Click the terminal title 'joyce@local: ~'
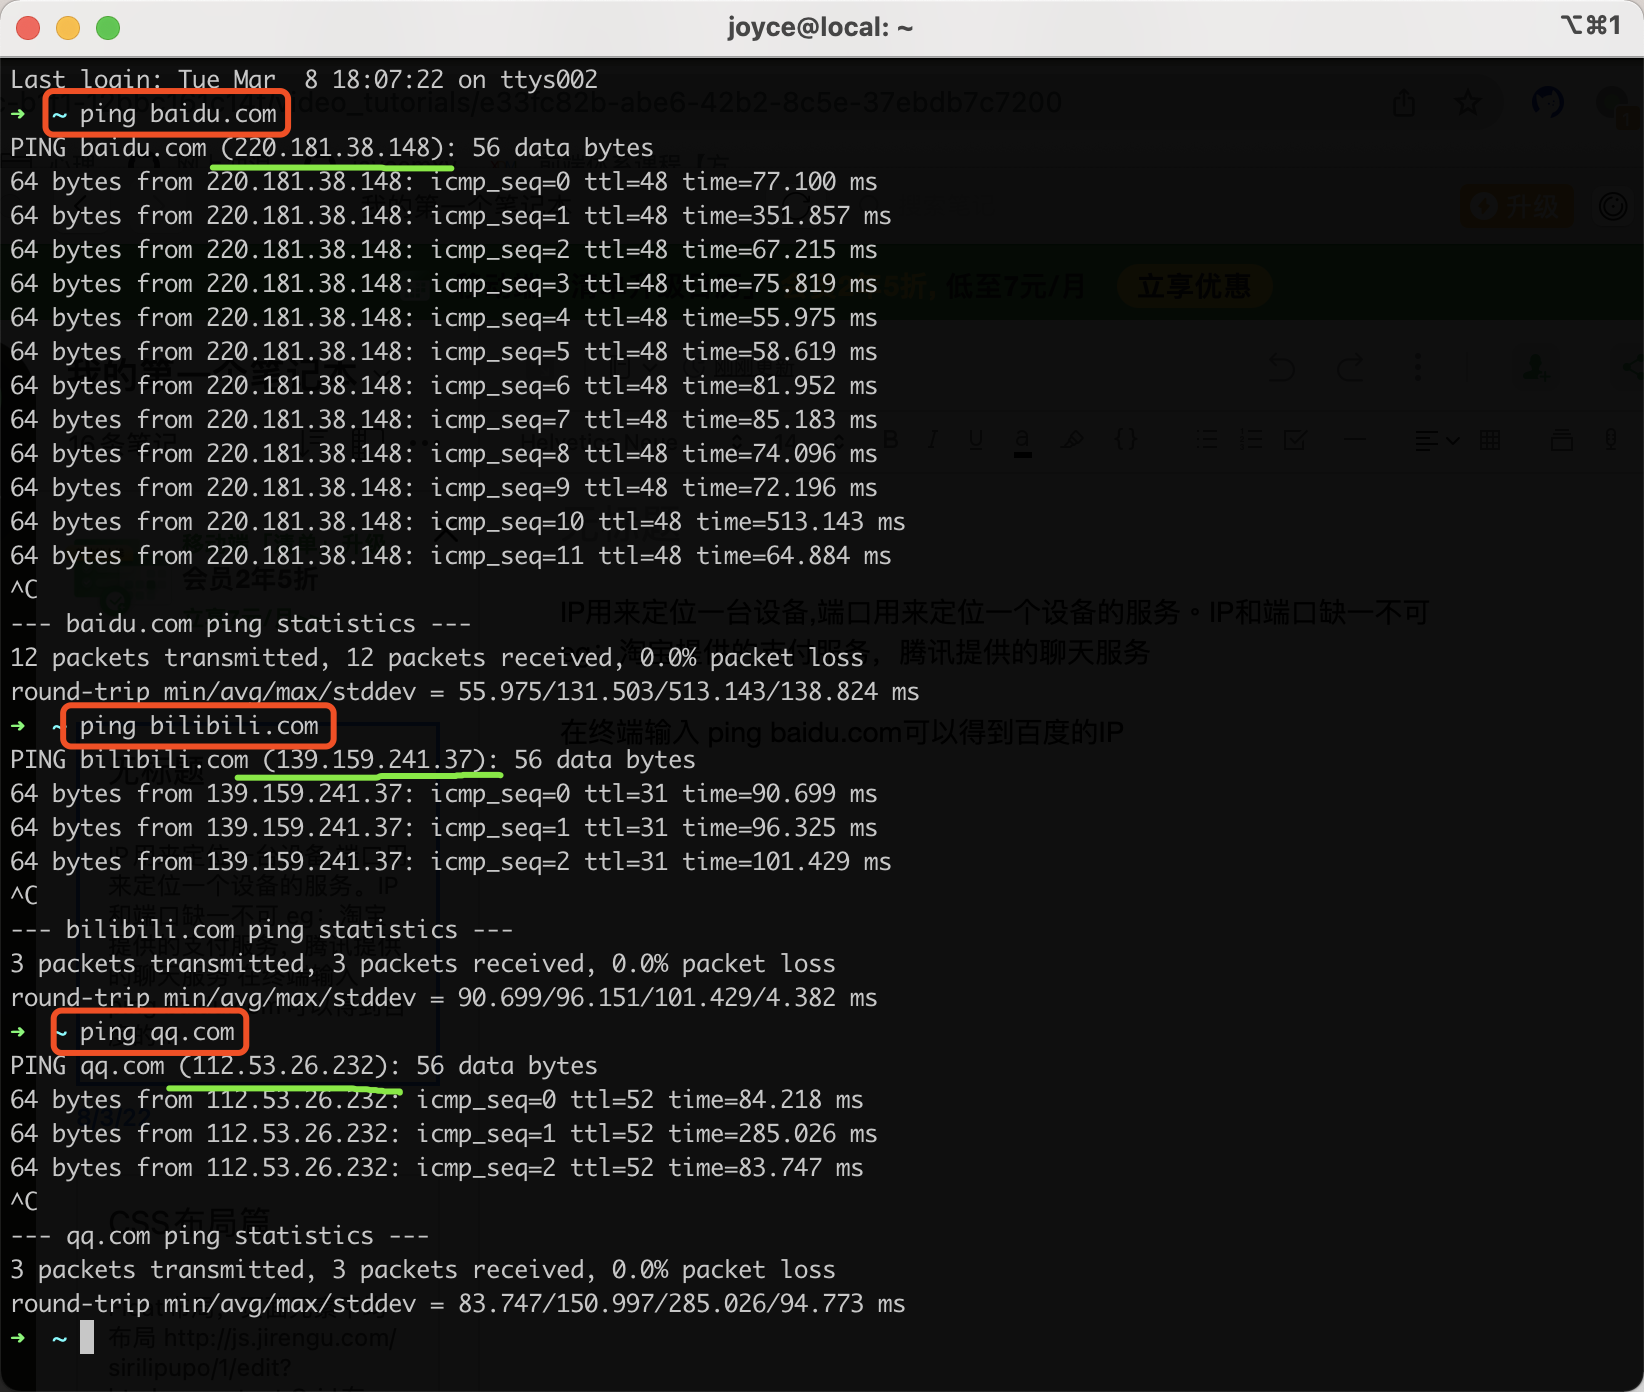Viewport: 1644px width, 1392px height. [820, 27]
